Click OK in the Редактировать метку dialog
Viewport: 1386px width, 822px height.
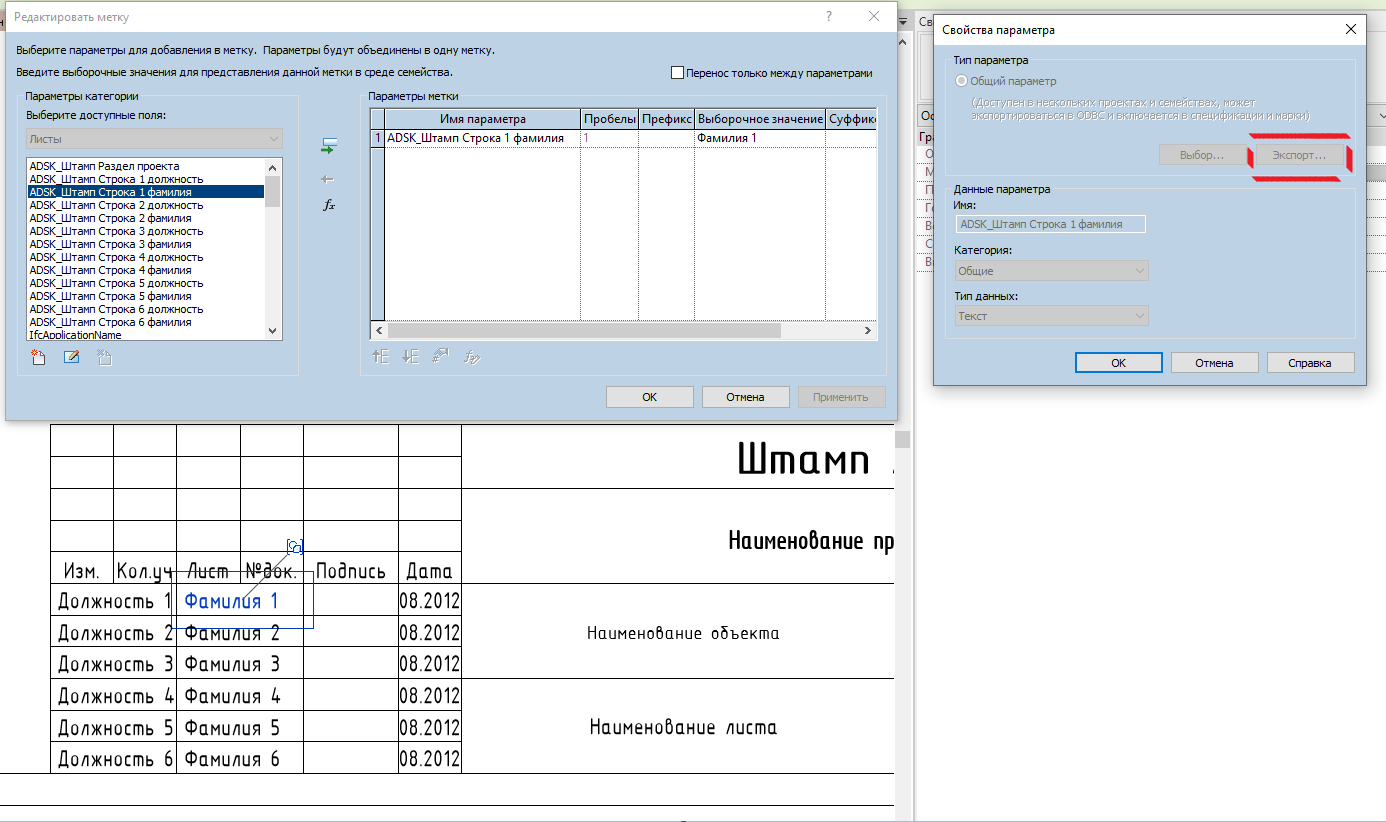[649, 397]
